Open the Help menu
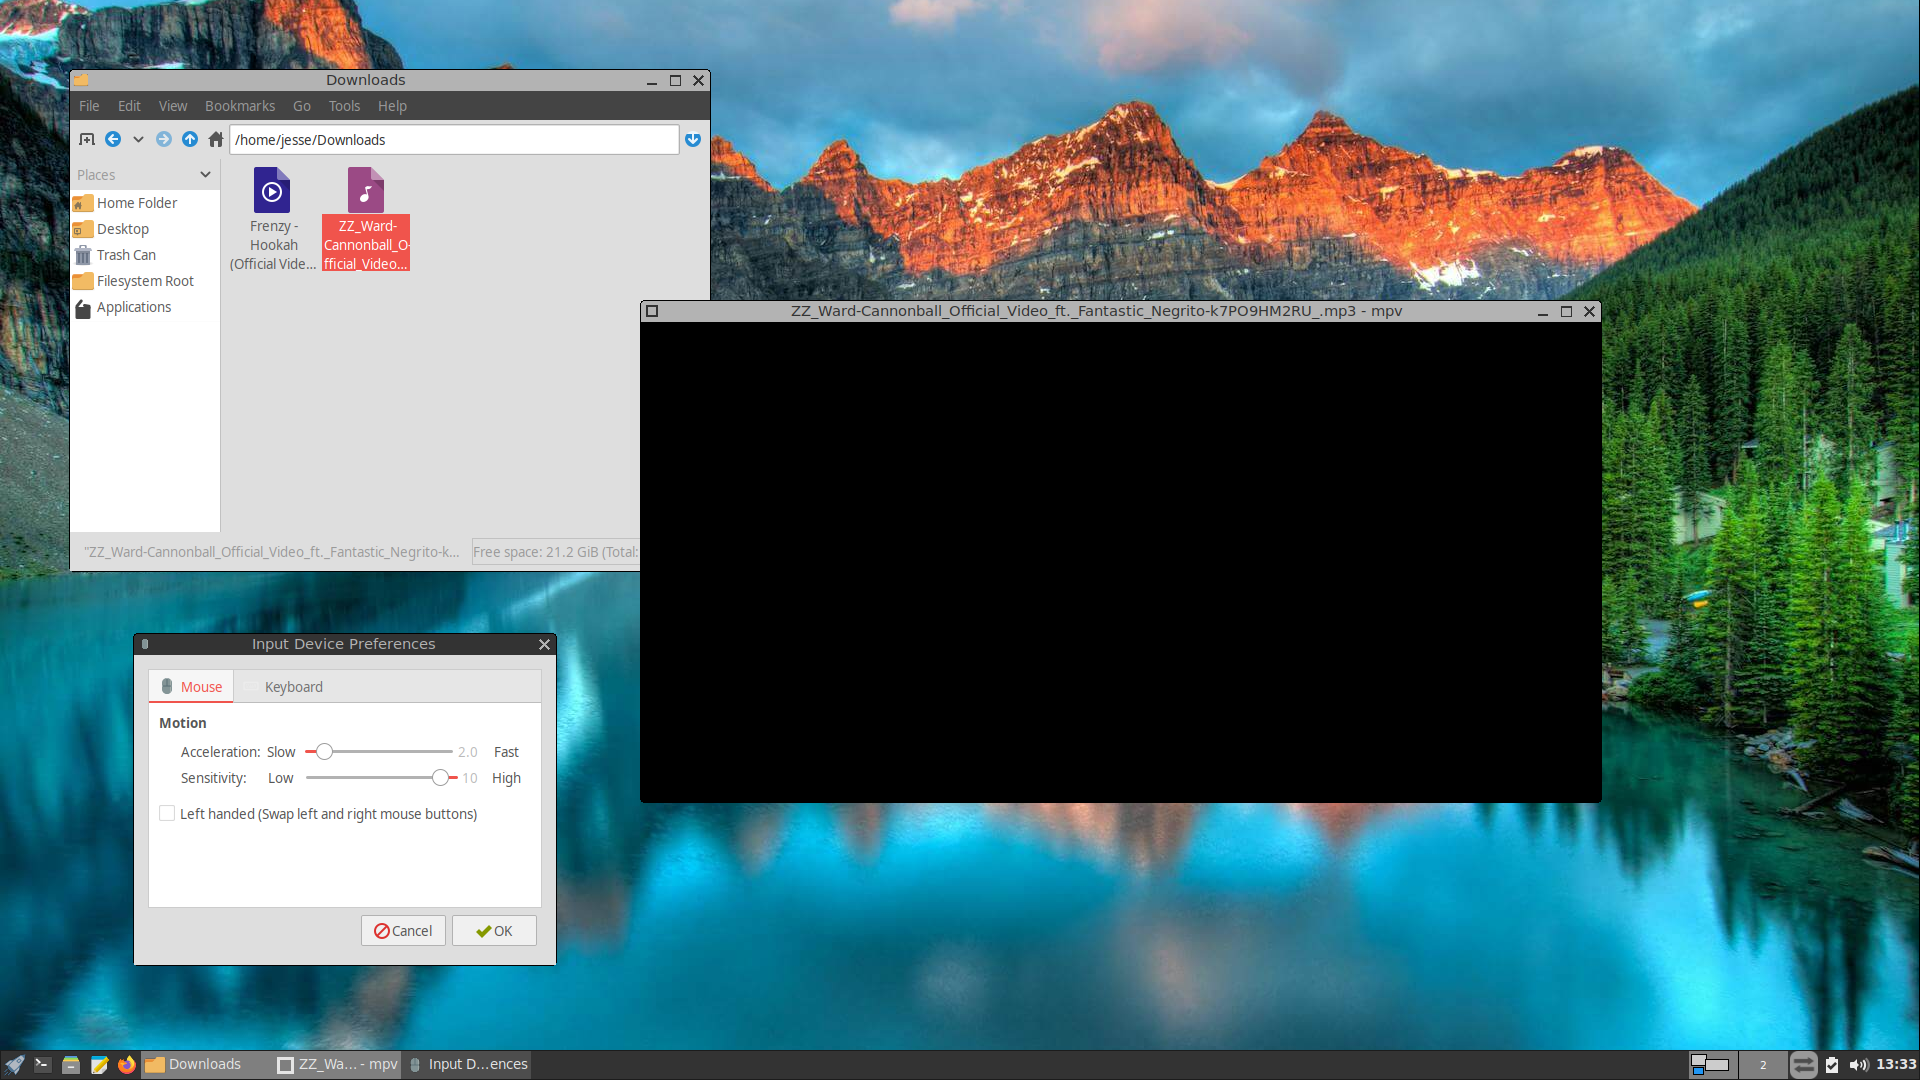 point(392,106)
